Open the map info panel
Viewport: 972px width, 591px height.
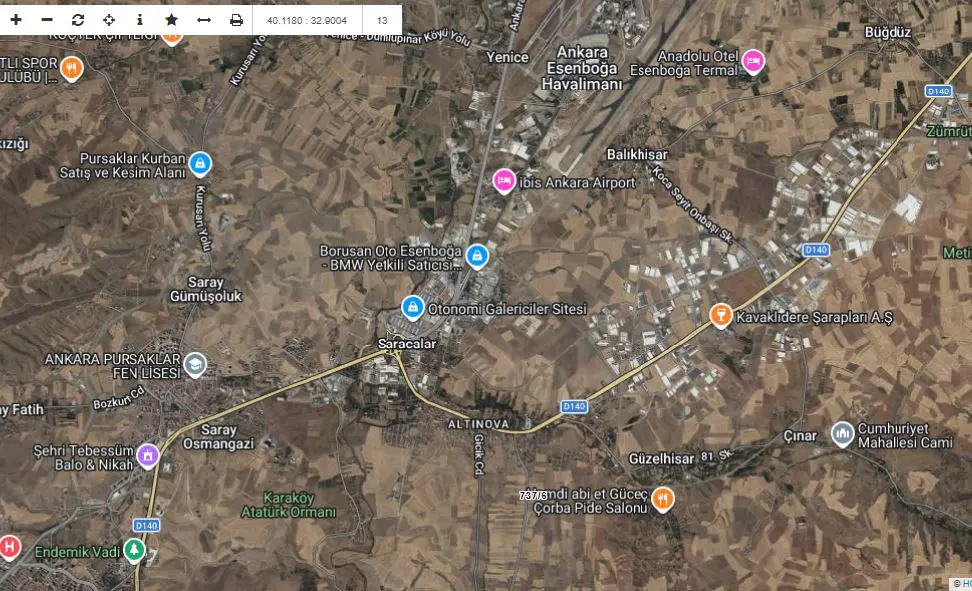tap(140, 20)
